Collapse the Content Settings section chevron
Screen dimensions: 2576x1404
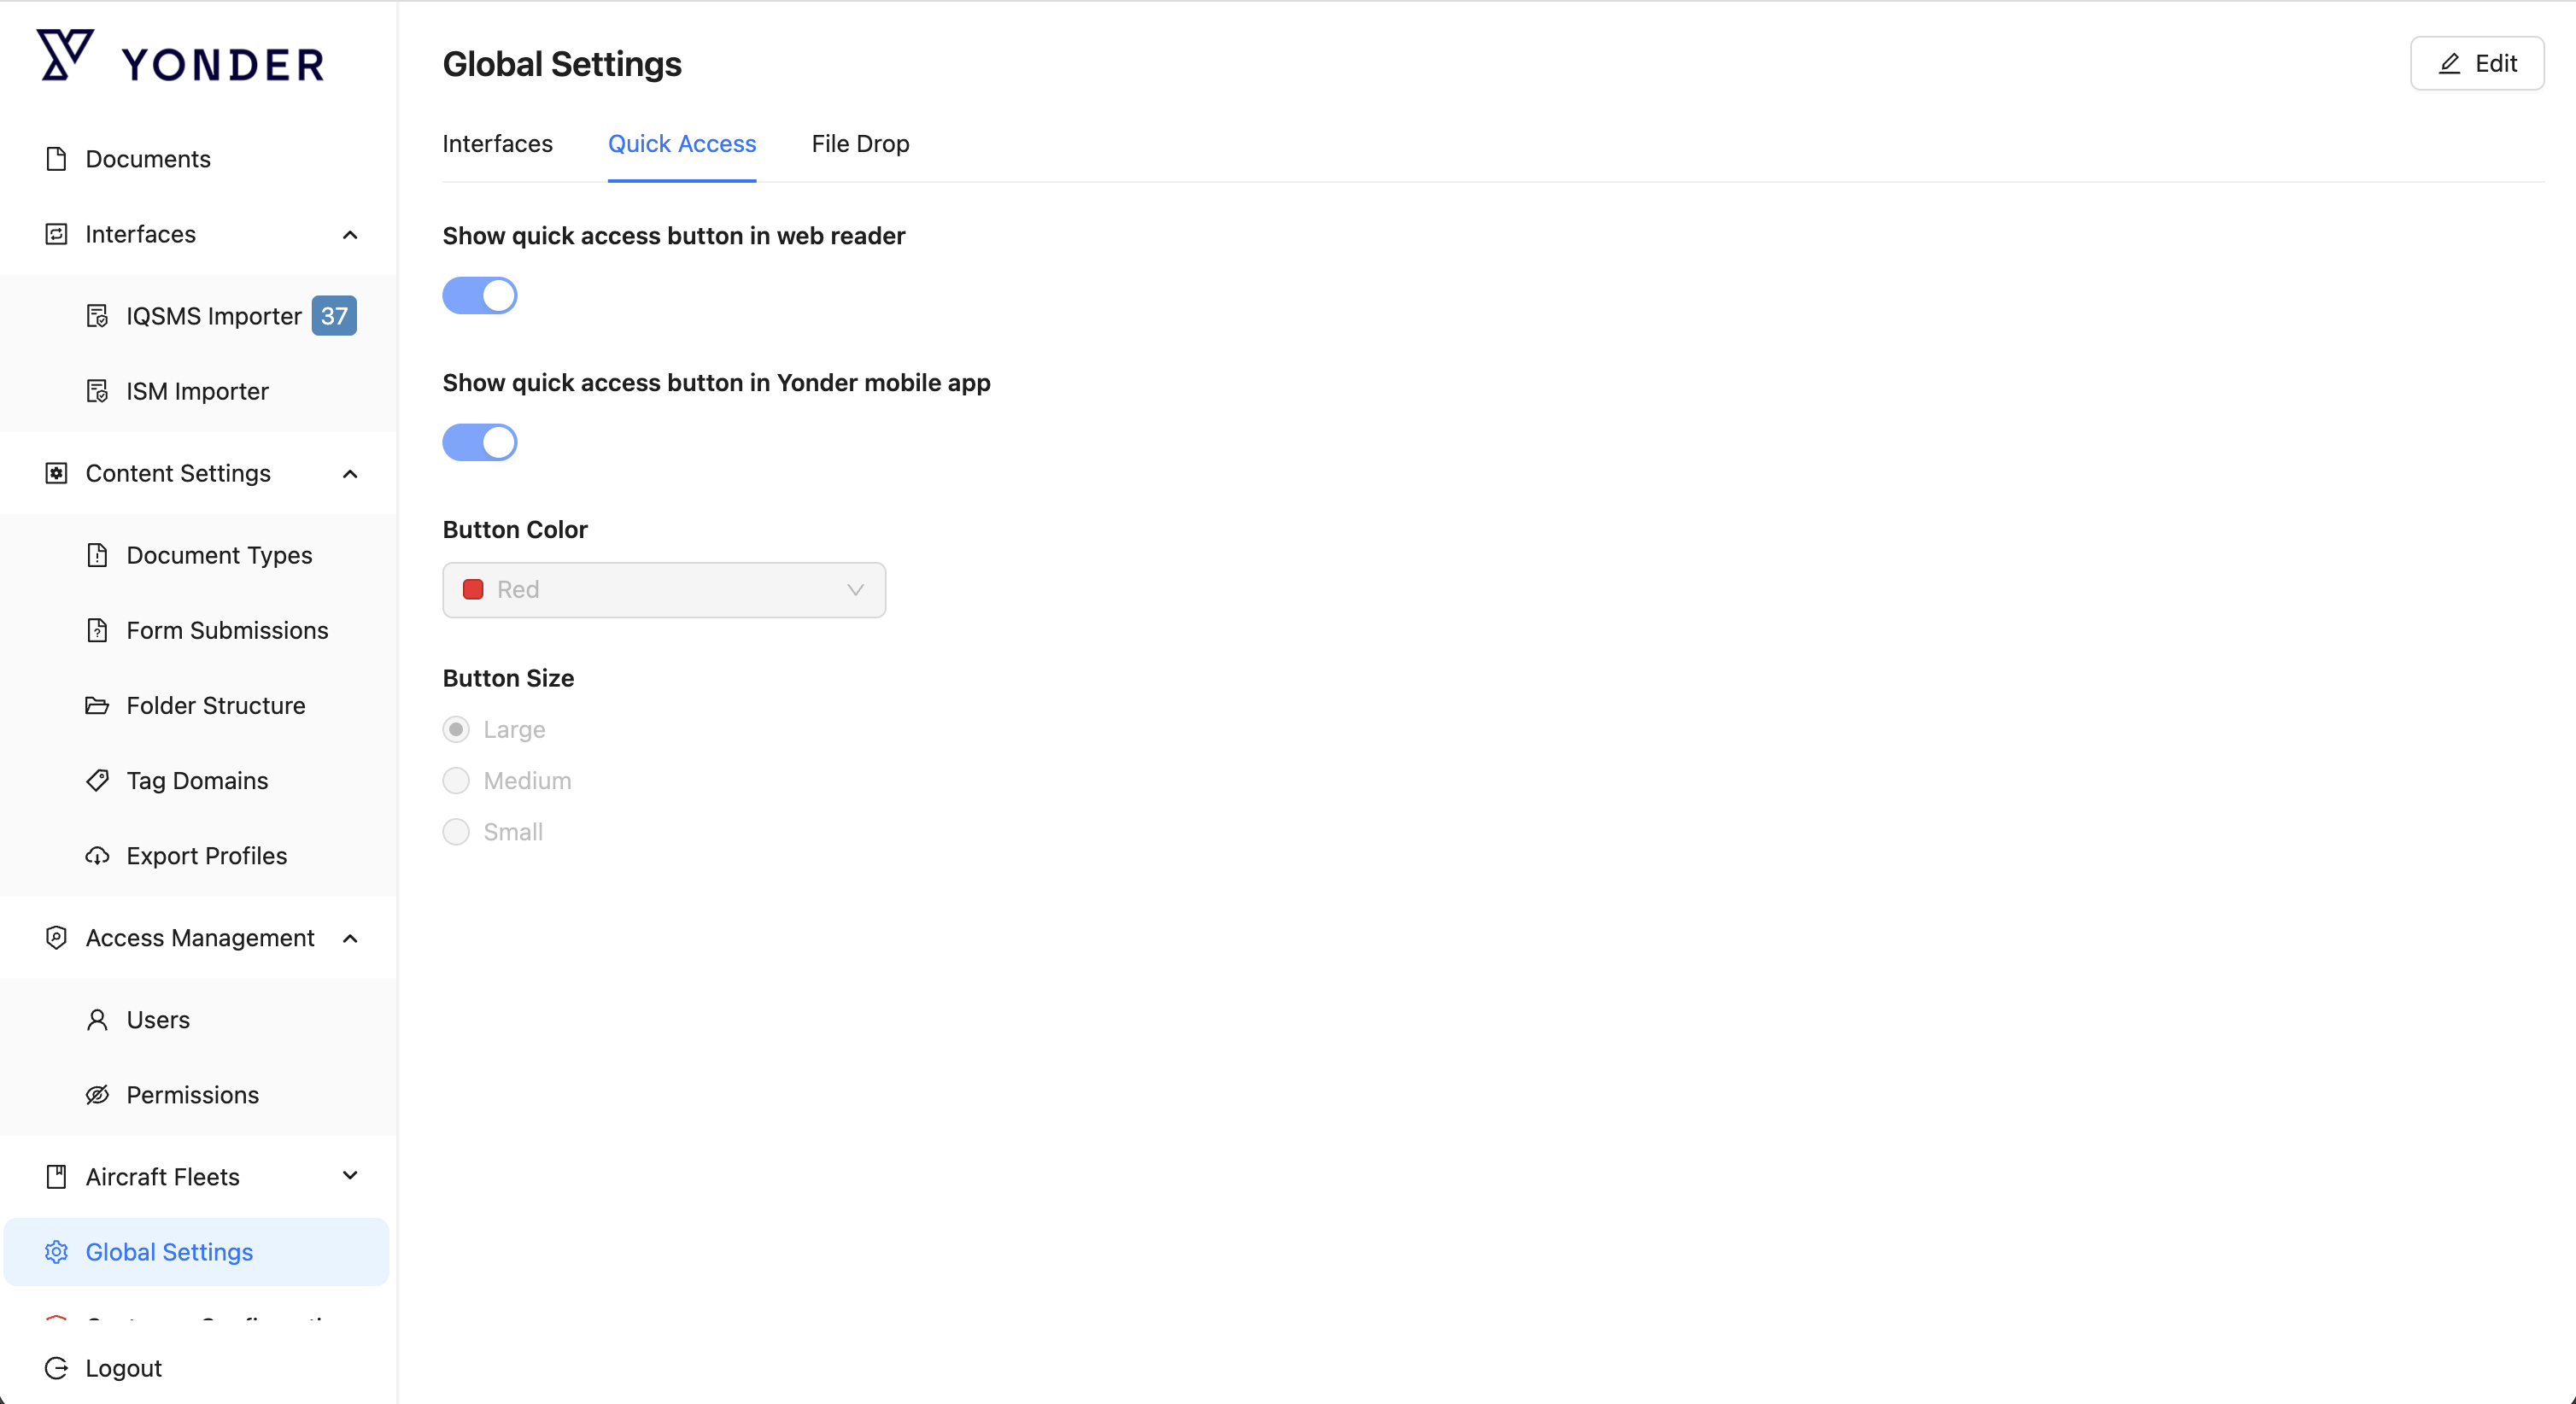pyautogui.click(x=350, y=474)
